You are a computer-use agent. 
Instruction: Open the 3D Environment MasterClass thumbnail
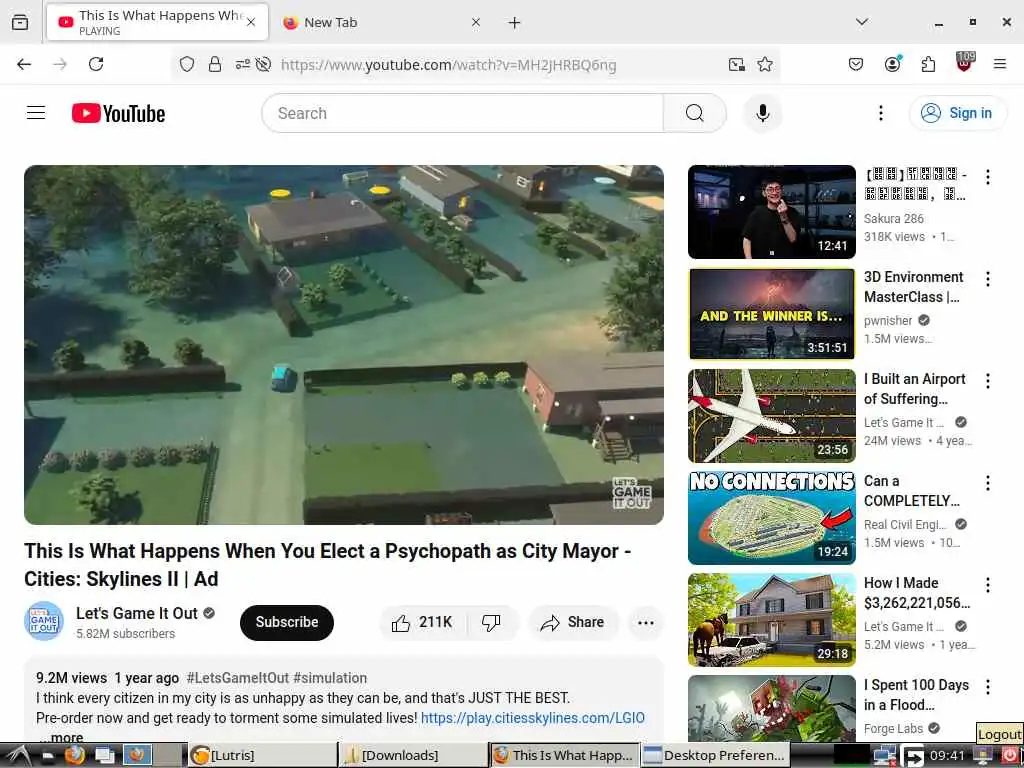(x=771, y=313)
